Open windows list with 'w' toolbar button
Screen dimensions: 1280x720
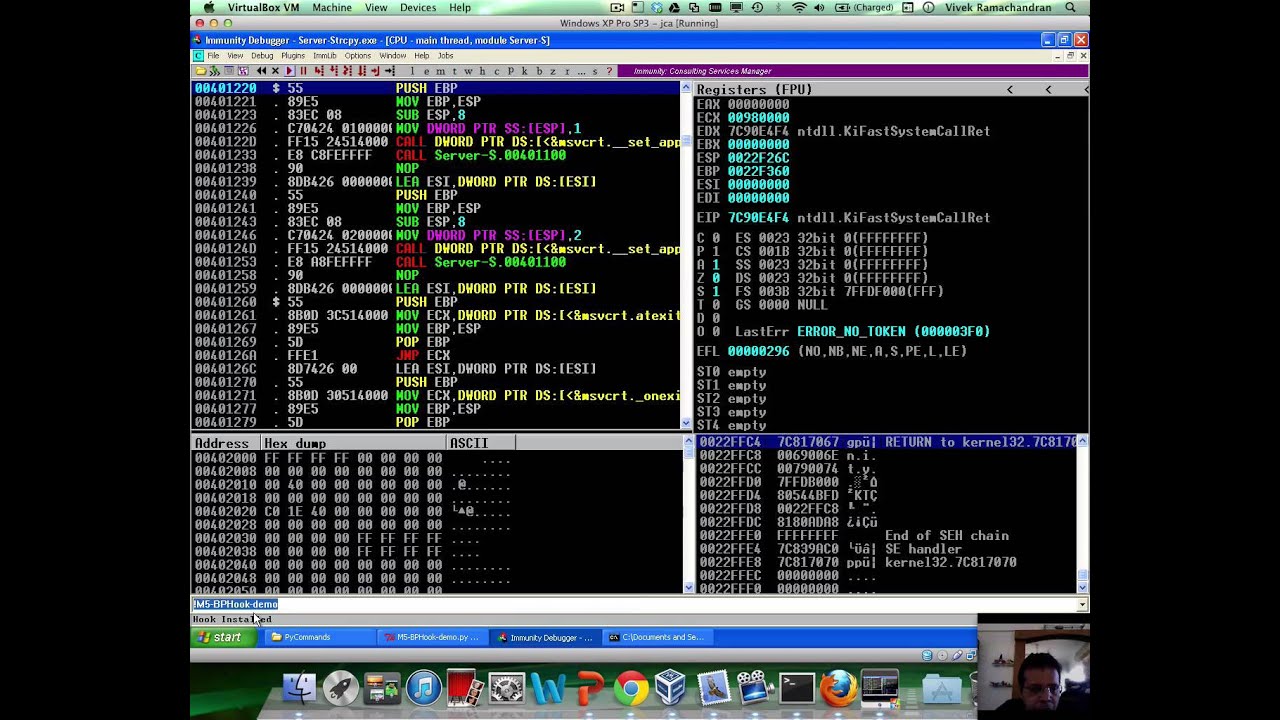468,71
